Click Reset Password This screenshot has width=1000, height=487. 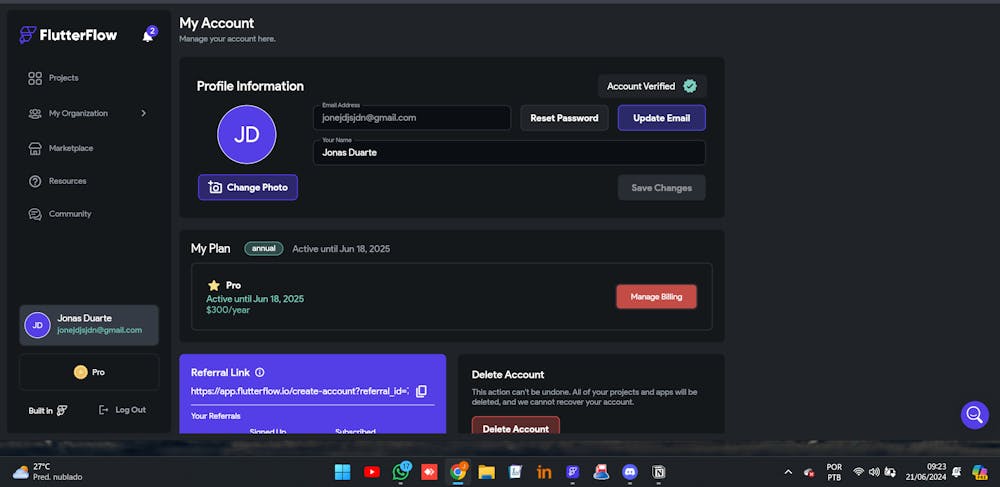click(x=564, y=118)
